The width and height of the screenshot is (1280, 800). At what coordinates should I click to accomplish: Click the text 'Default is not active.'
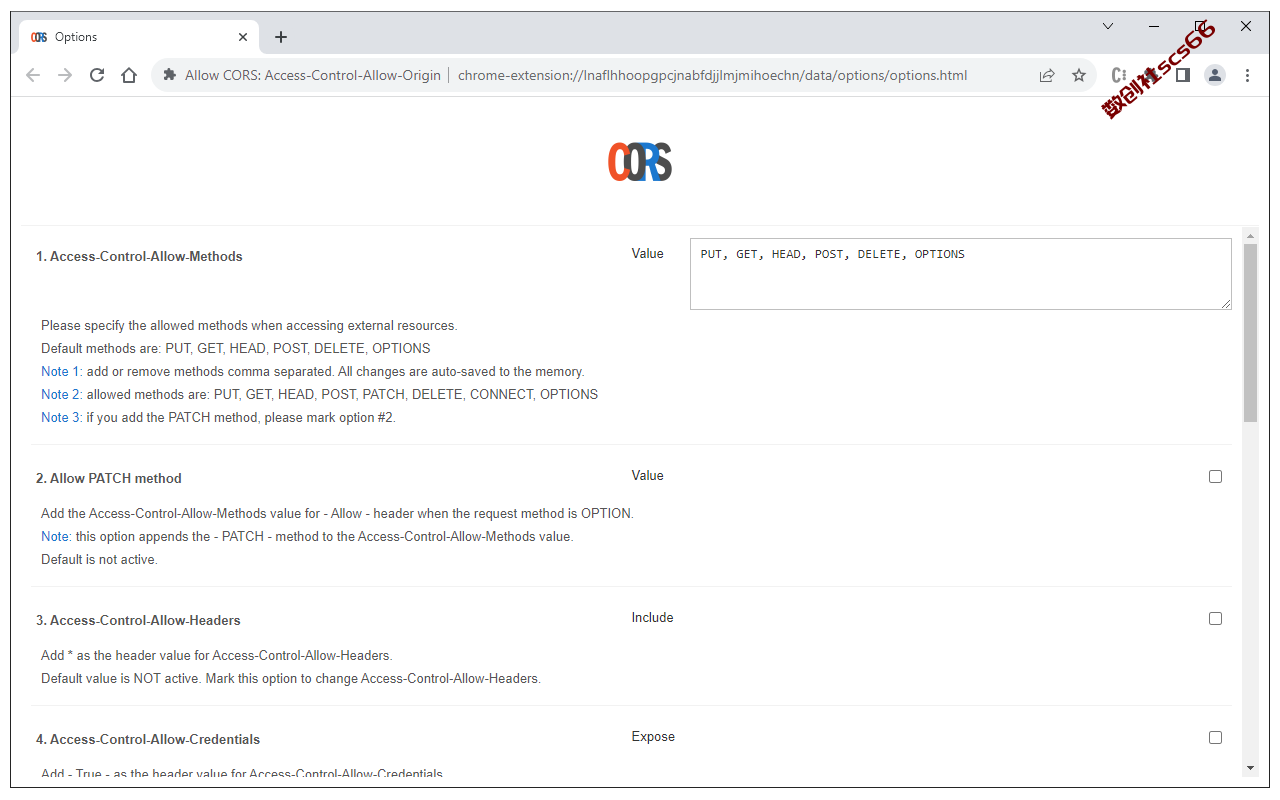pos(99,560)
